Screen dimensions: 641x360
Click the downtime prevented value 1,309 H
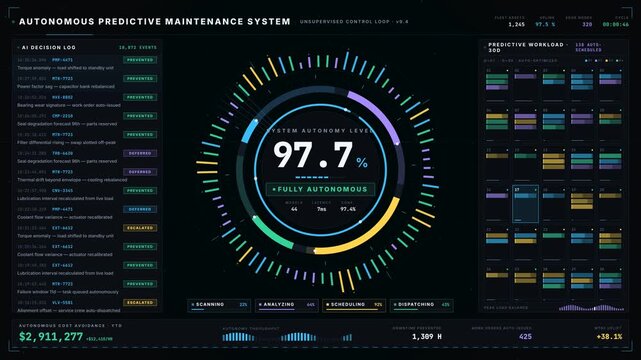(x=427, y=337)
